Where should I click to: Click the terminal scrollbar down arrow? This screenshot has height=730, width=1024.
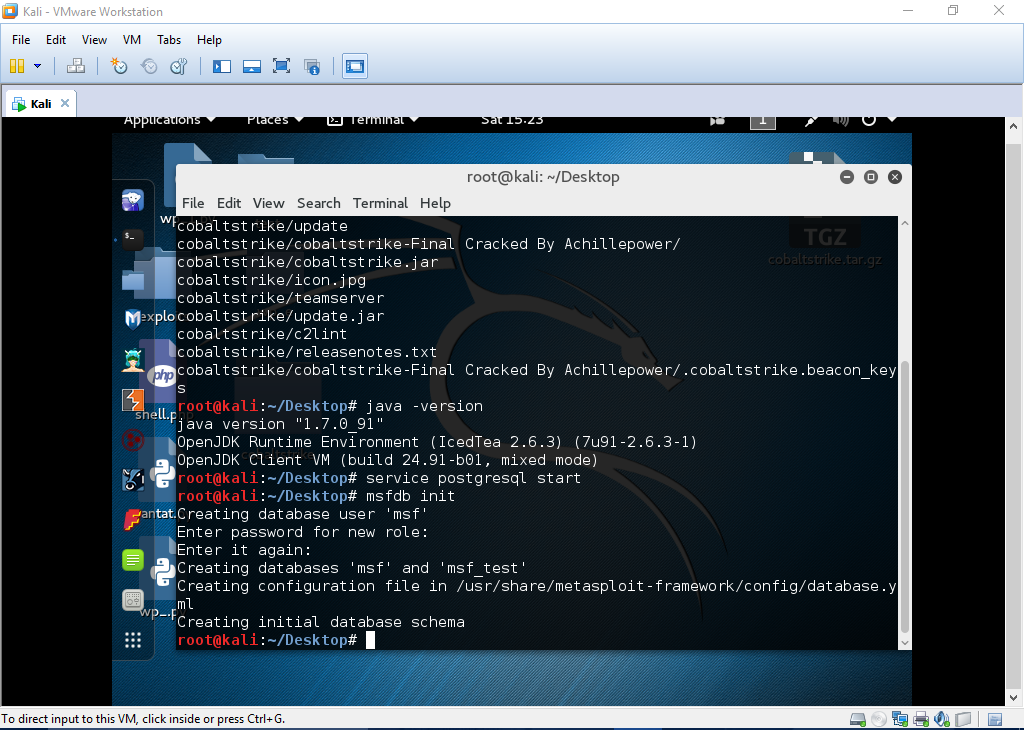904,643
